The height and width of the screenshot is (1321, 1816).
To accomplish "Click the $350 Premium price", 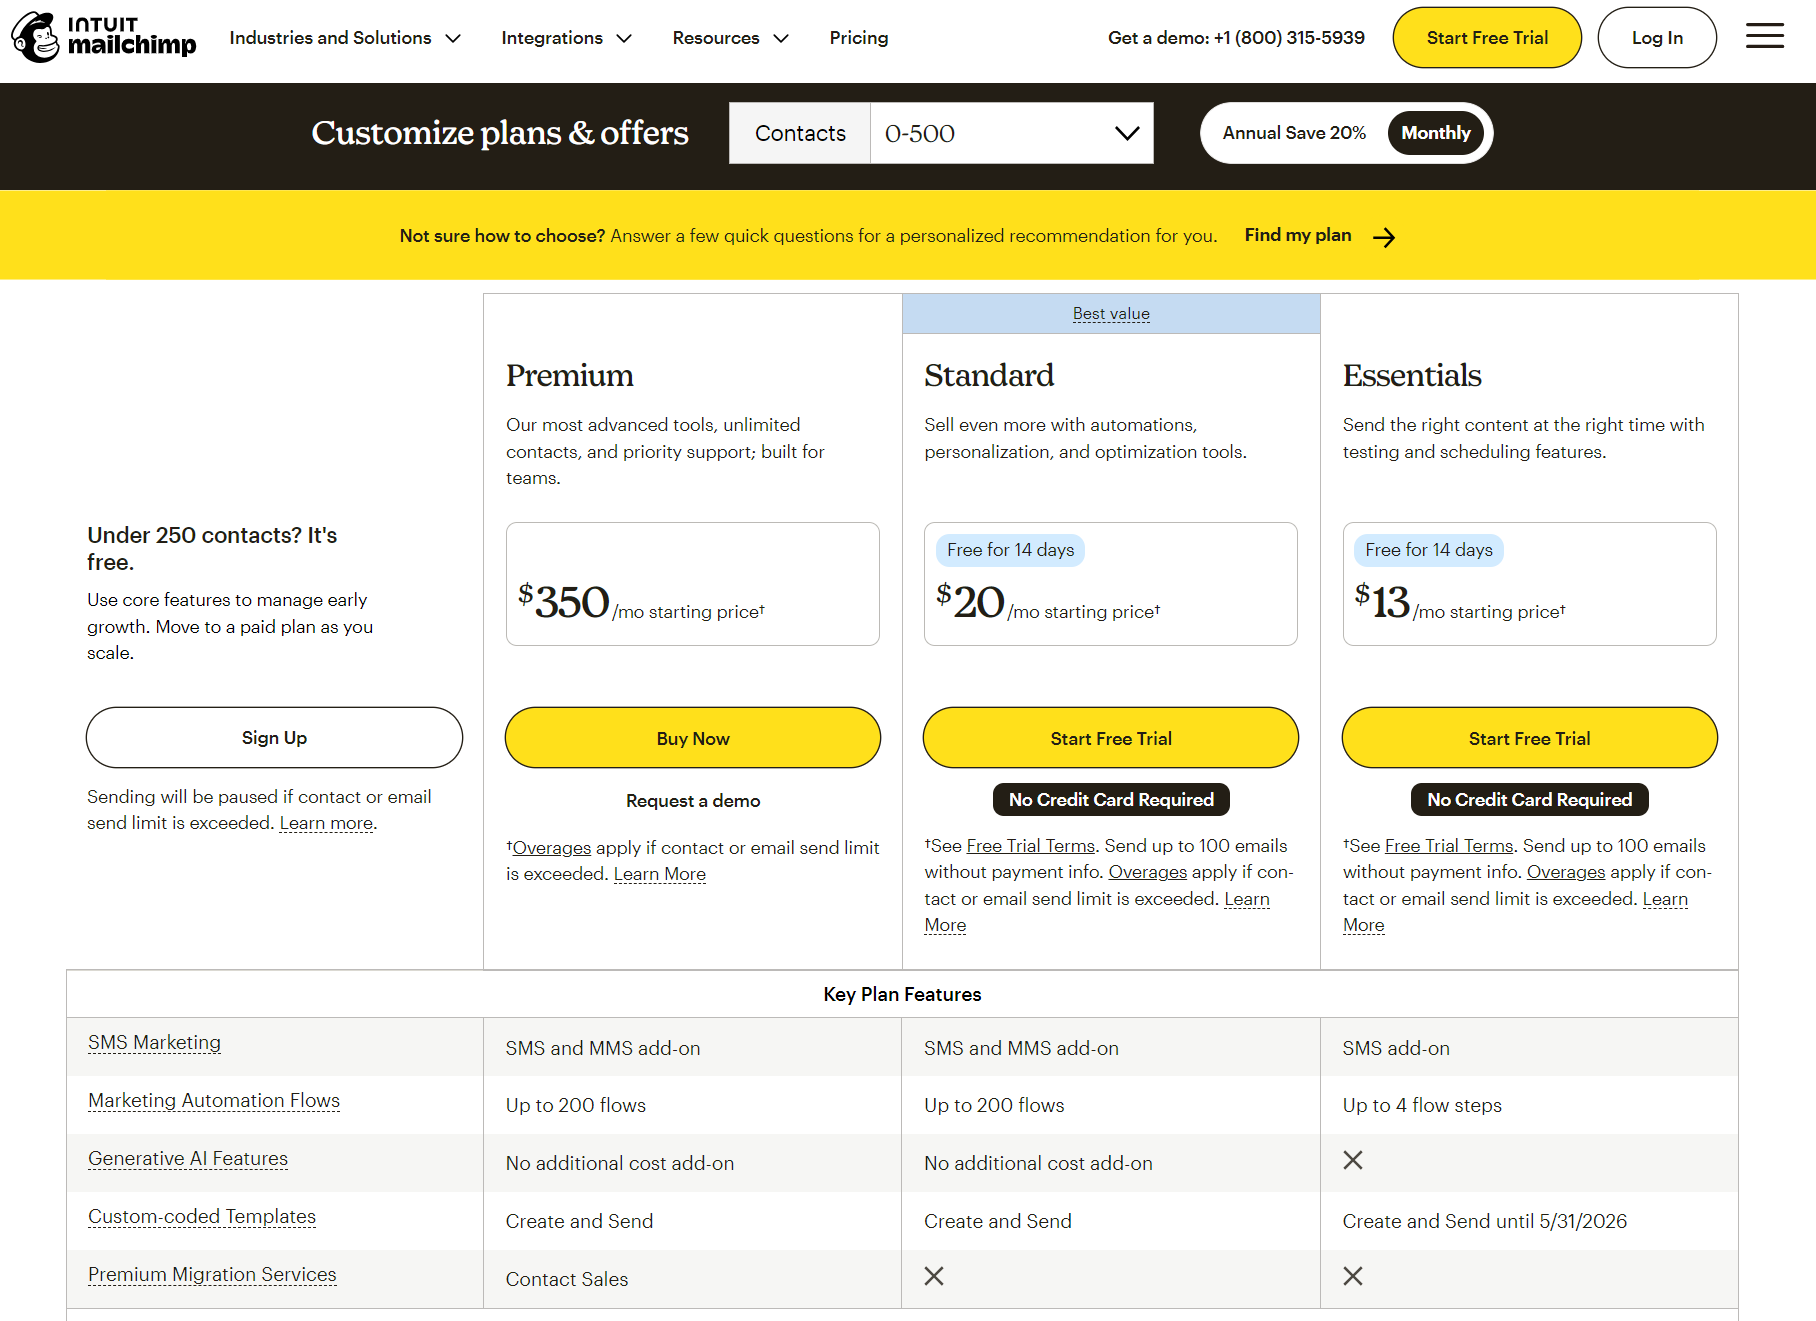I will coord(564,601).
